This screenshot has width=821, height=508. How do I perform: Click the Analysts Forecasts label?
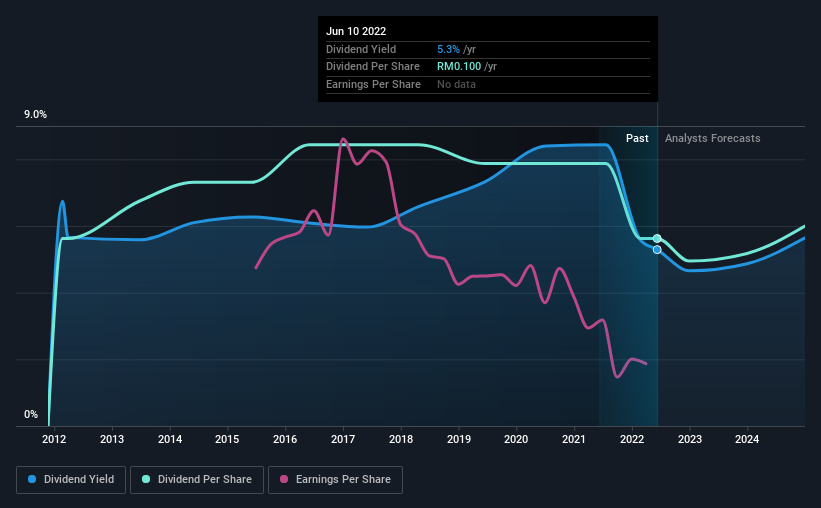click(x=713, y=138)
